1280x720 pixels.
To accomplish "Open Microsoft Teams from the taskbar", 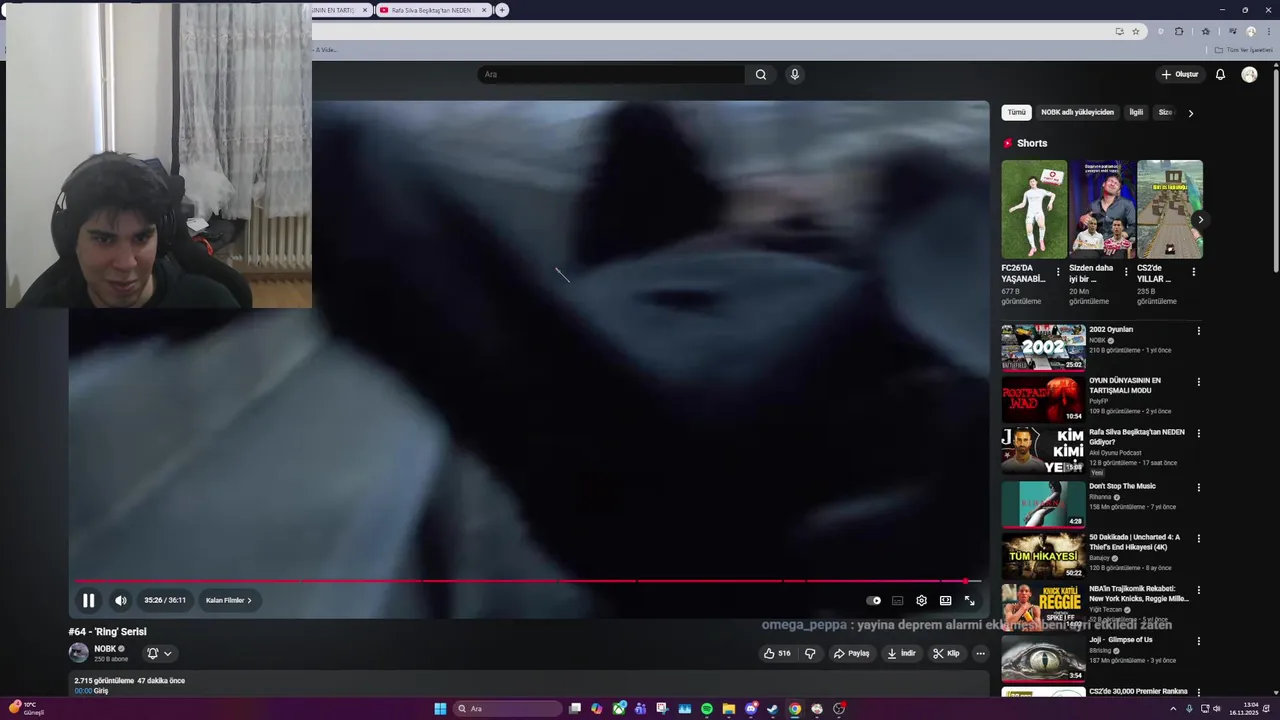I will [x=641, y=709].
